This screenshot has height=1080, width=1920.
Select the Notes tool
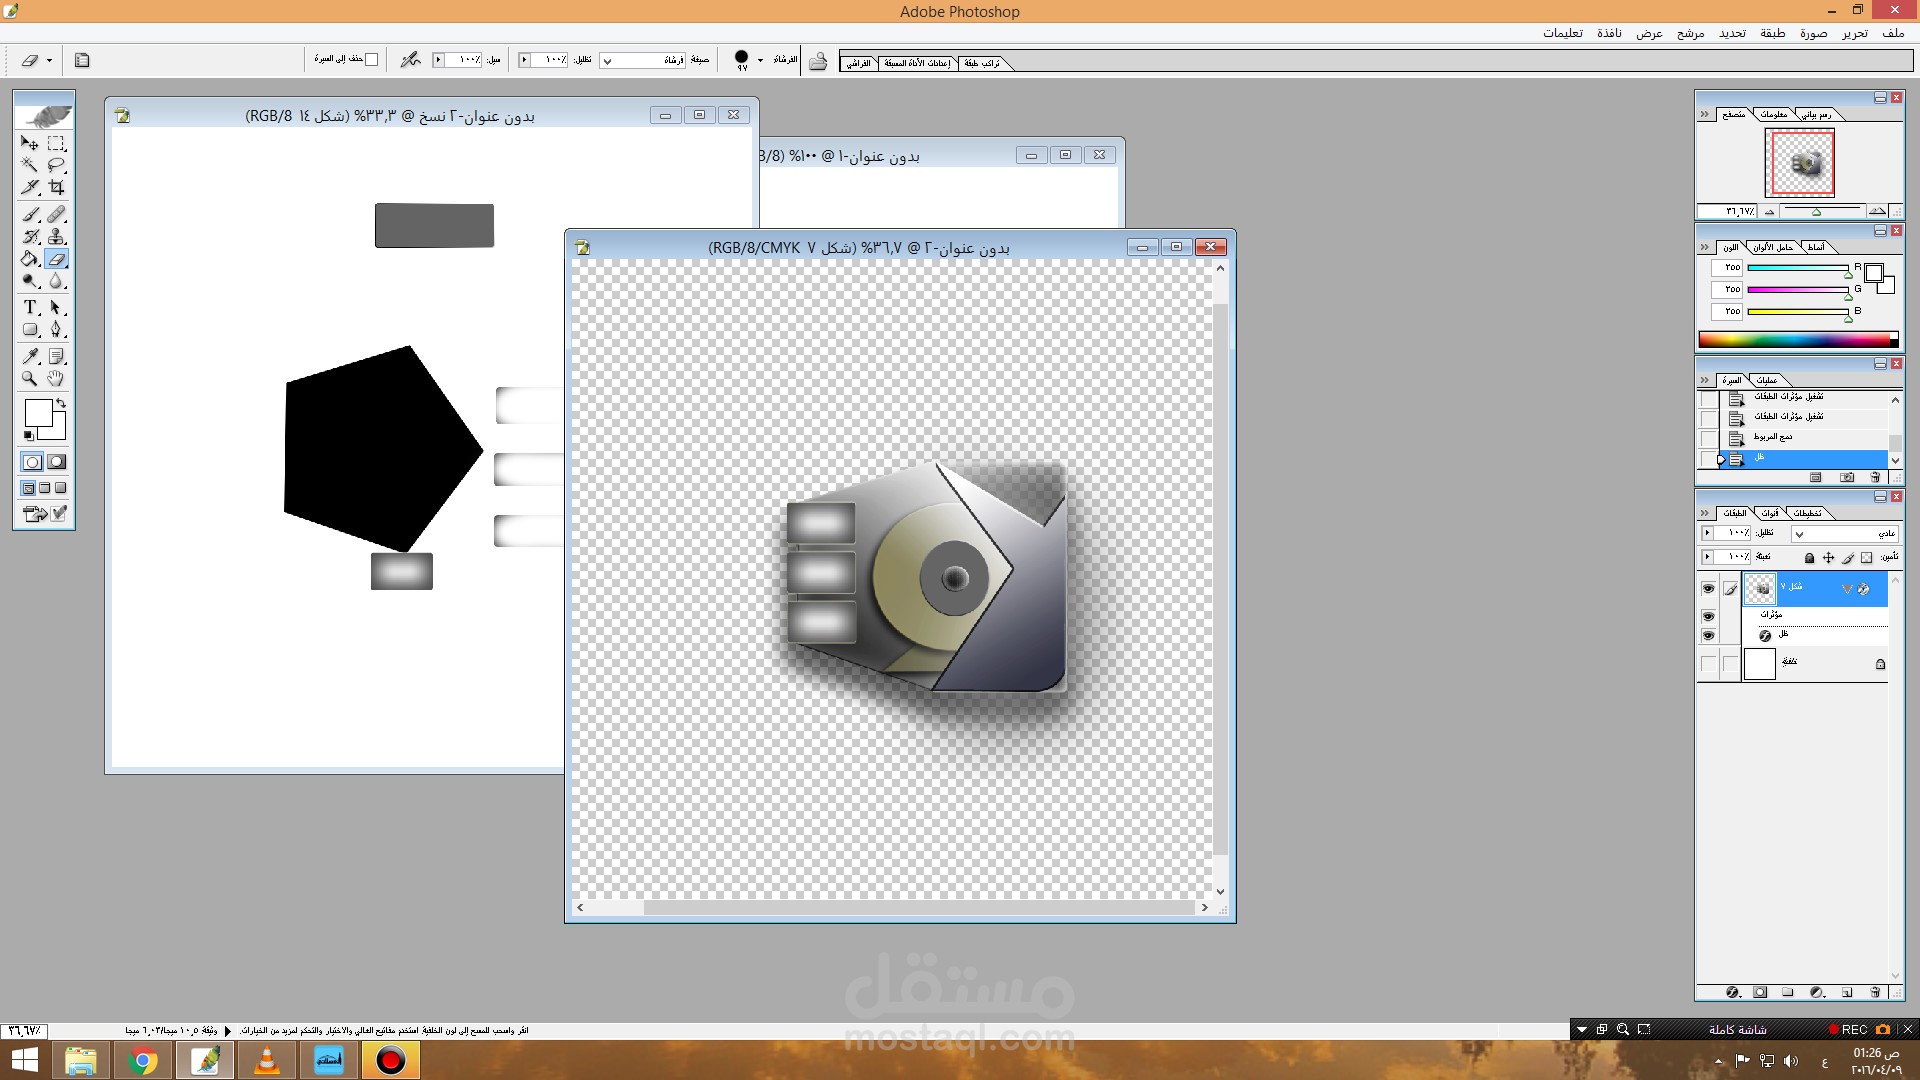57,356
